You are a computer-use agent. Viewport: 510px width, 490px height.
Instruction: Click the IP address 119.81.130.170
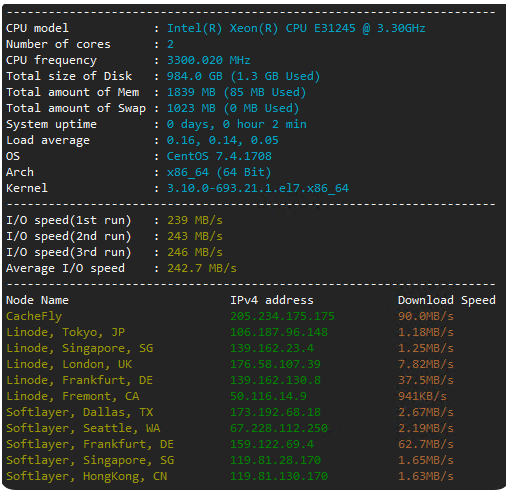[x=279, y=476]
